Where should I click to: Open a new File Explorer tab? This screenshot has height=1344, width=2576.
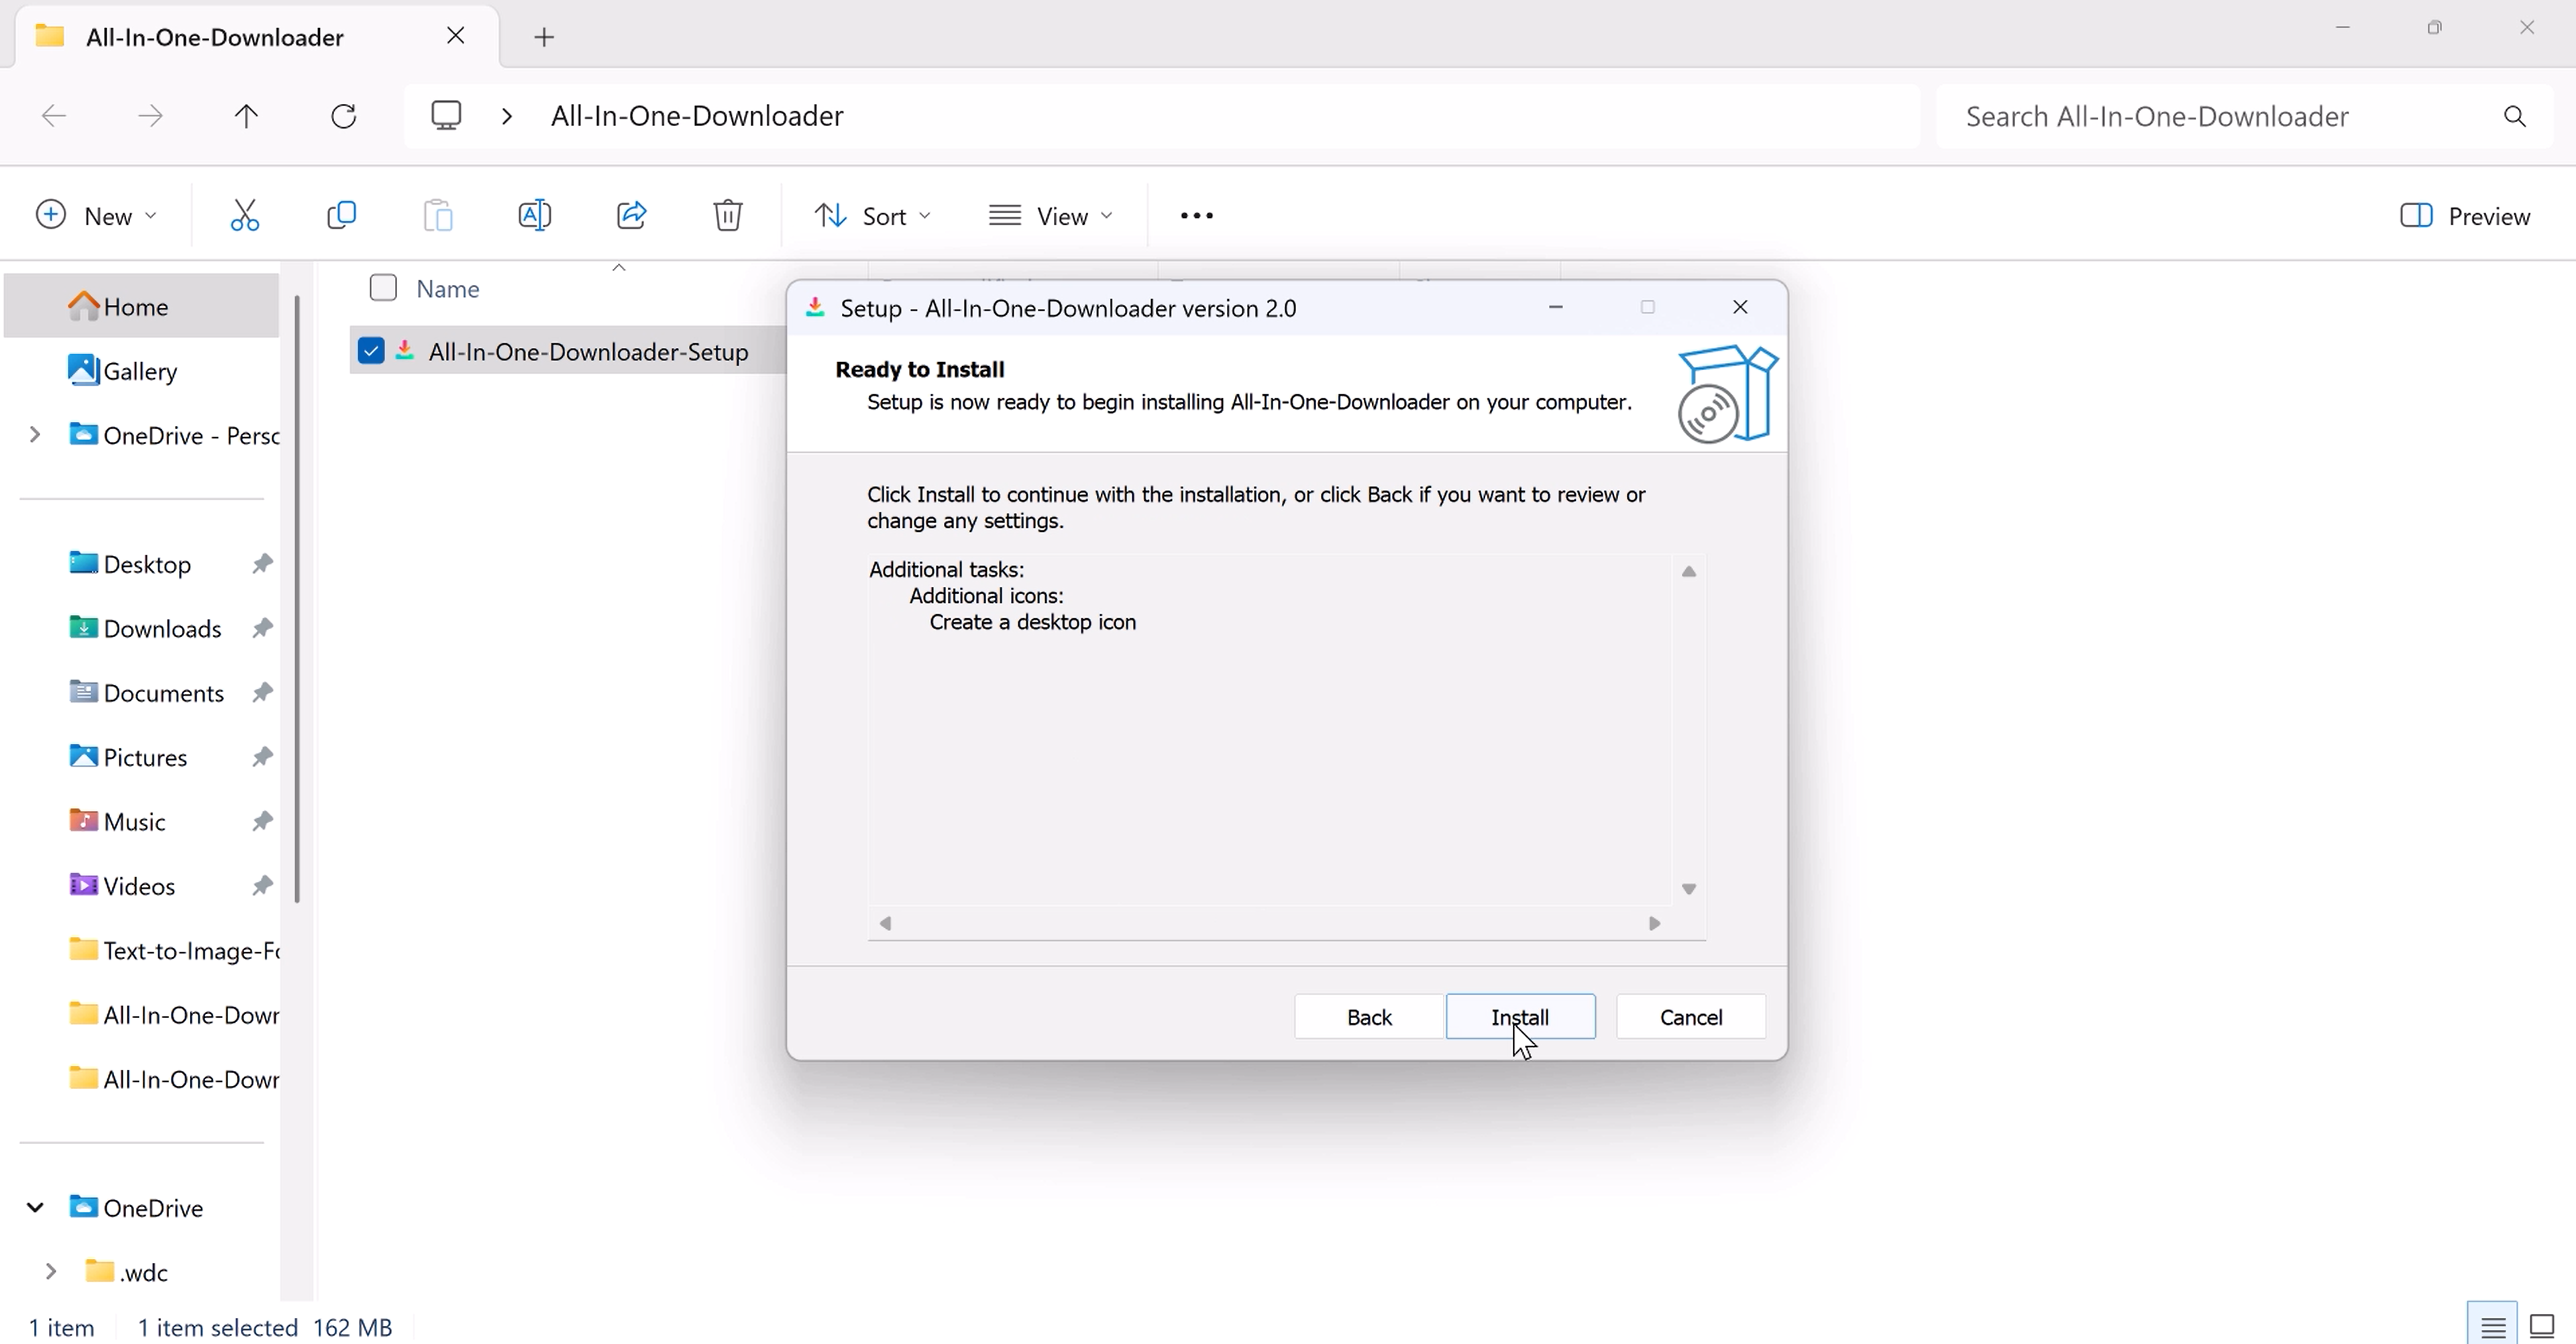[x=544, y=37]
